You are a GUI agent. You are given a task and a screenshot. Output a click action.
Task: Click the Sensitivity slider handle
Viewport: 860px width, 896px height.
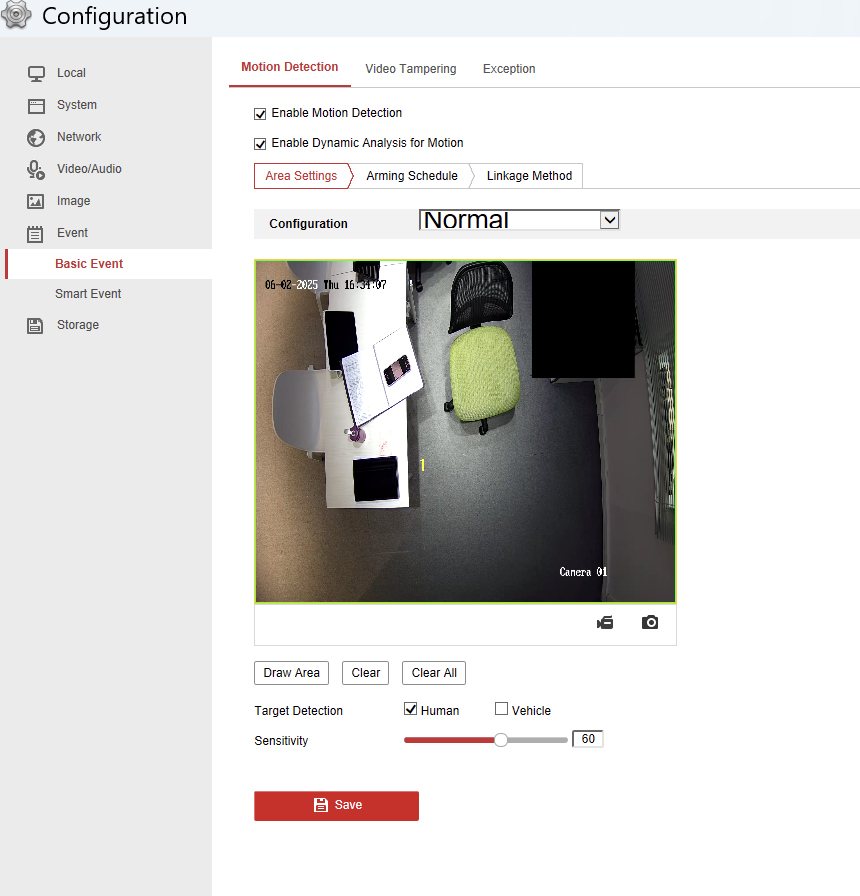501,740
